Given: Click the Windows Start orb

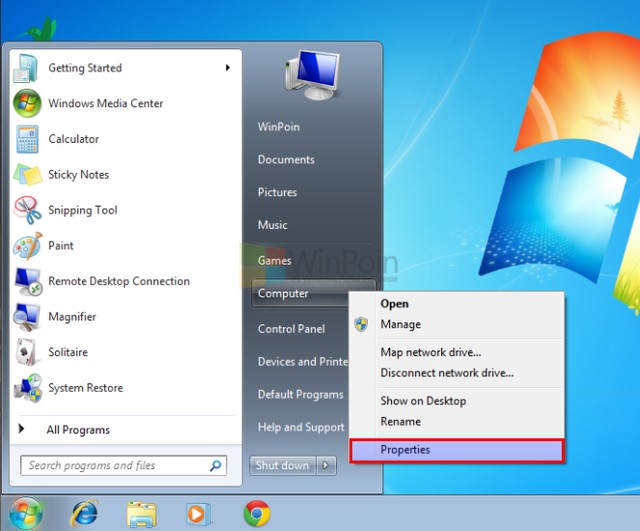Looking at the screenshot, I should pyautogui.click(x=26, y=513).
